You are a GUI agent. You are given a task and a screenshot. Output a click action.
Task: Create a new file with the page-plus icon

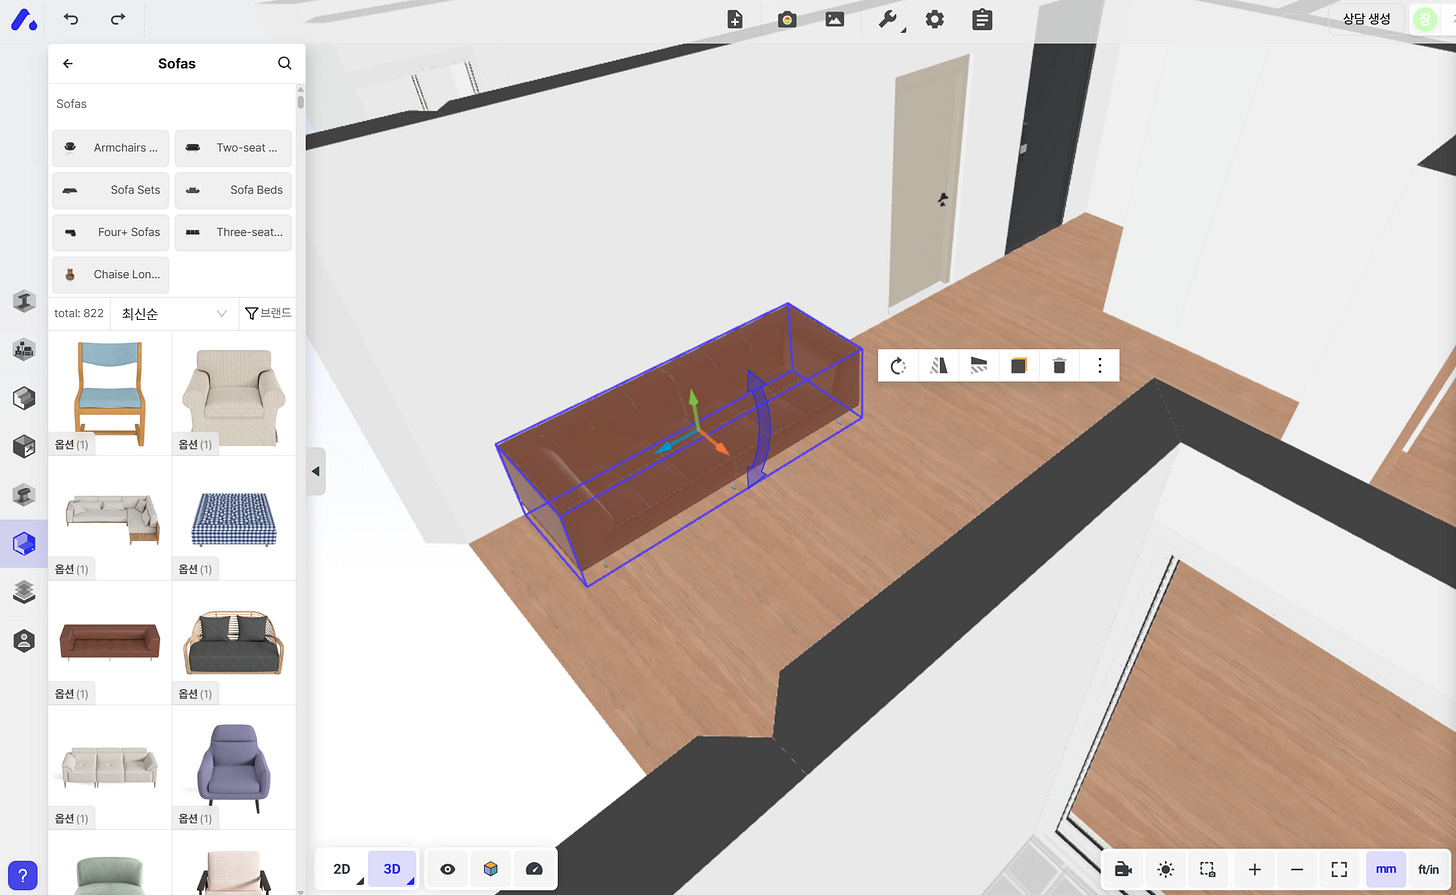(x=735, y=19)
